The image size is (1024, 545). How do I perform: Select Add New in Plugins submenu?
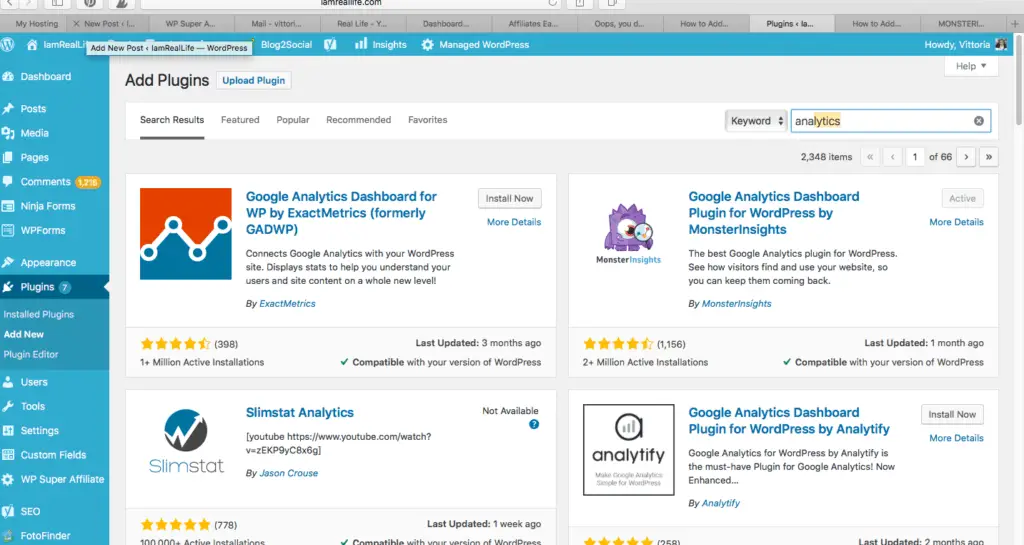(24, 334)
